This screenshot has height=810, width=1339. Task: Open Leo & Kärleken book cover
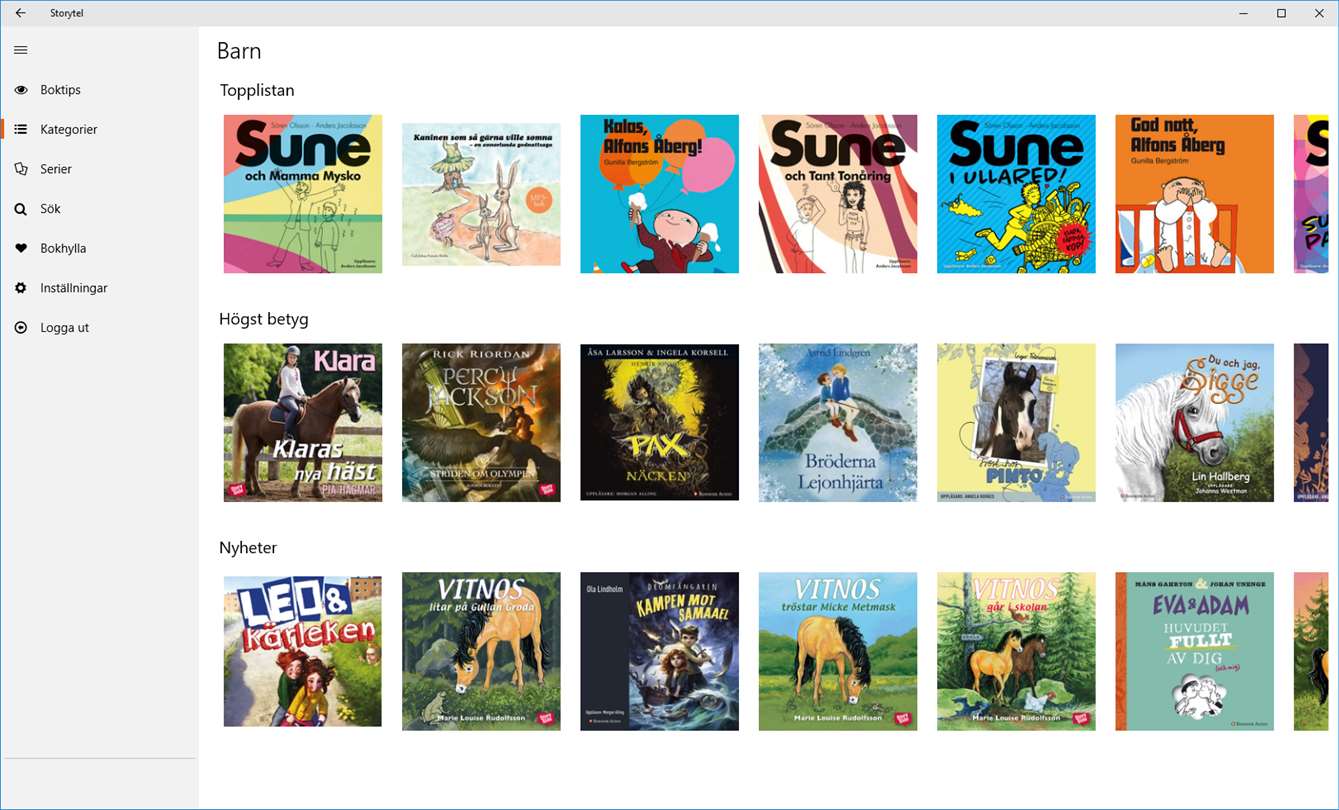click(303, 651)
